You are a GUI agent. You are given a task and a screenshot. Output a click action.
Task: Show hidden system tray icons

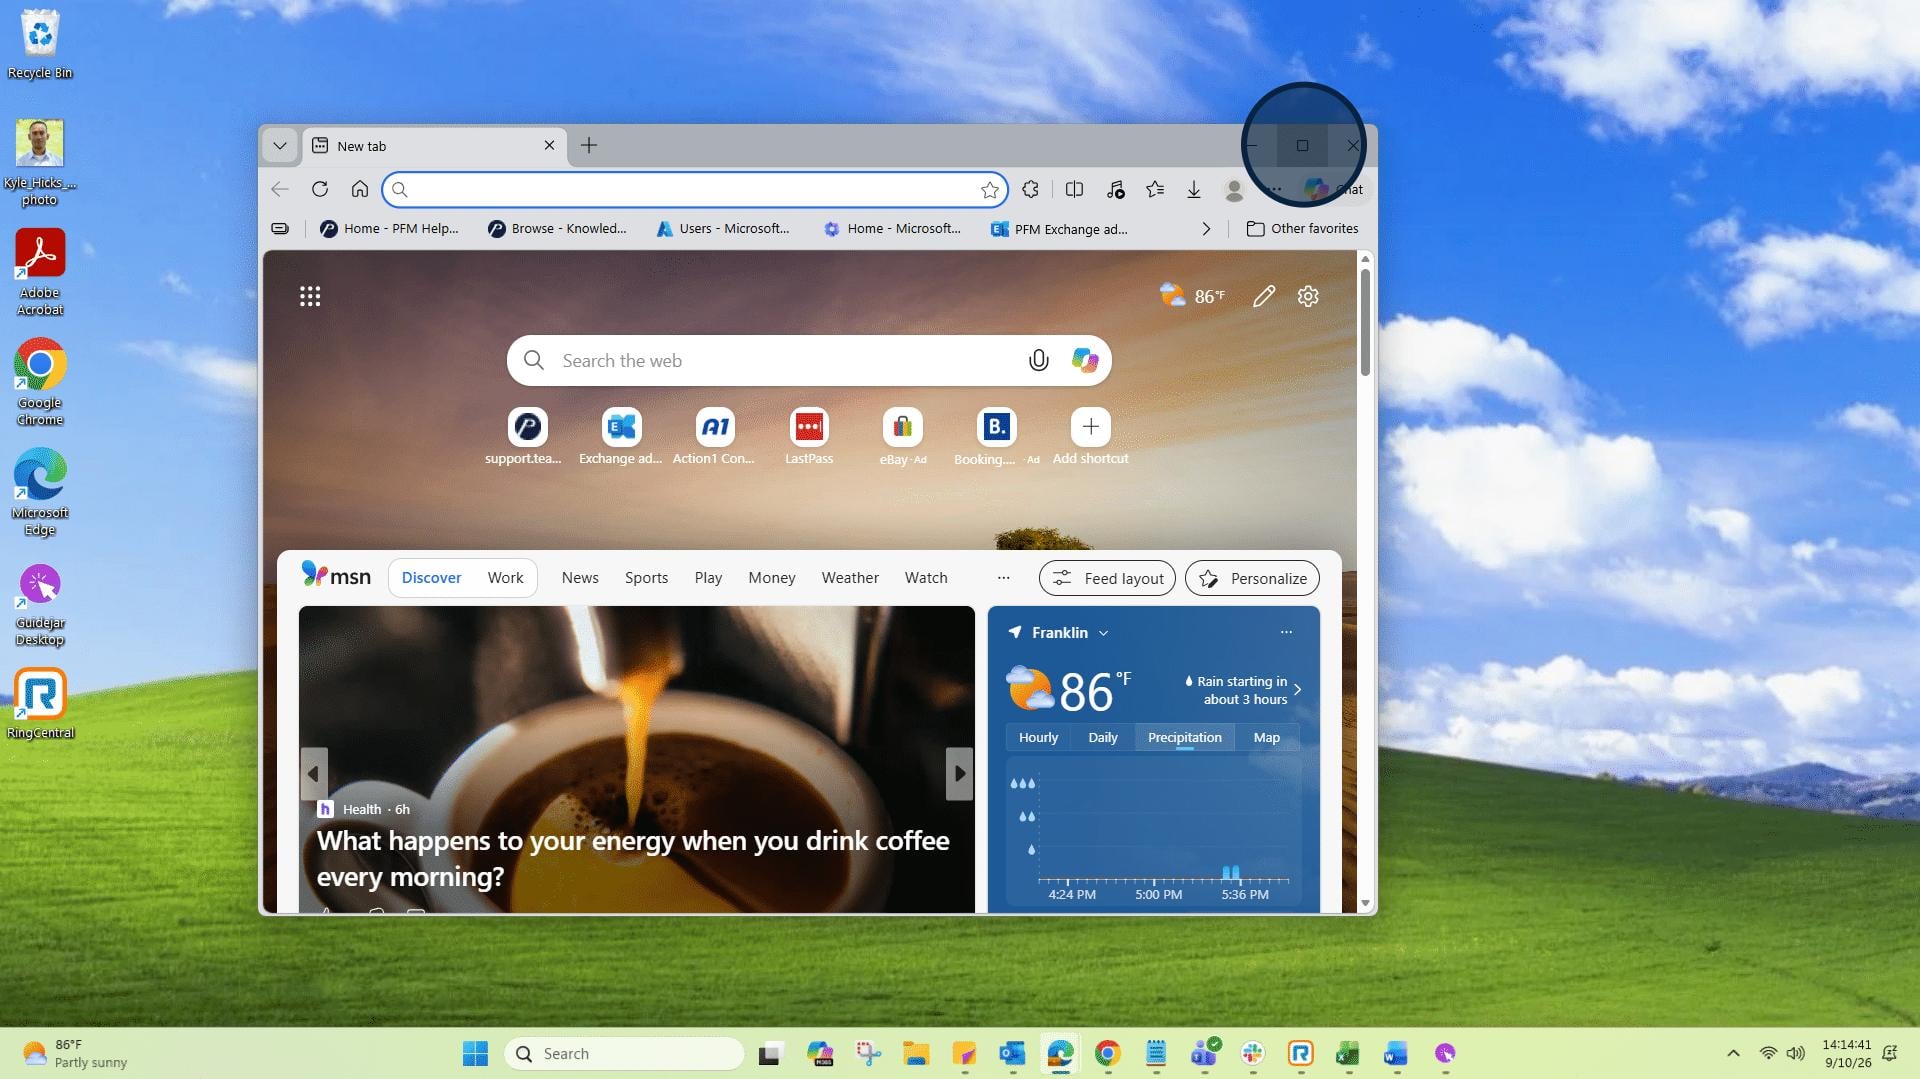click(x=1733, y=1053)
